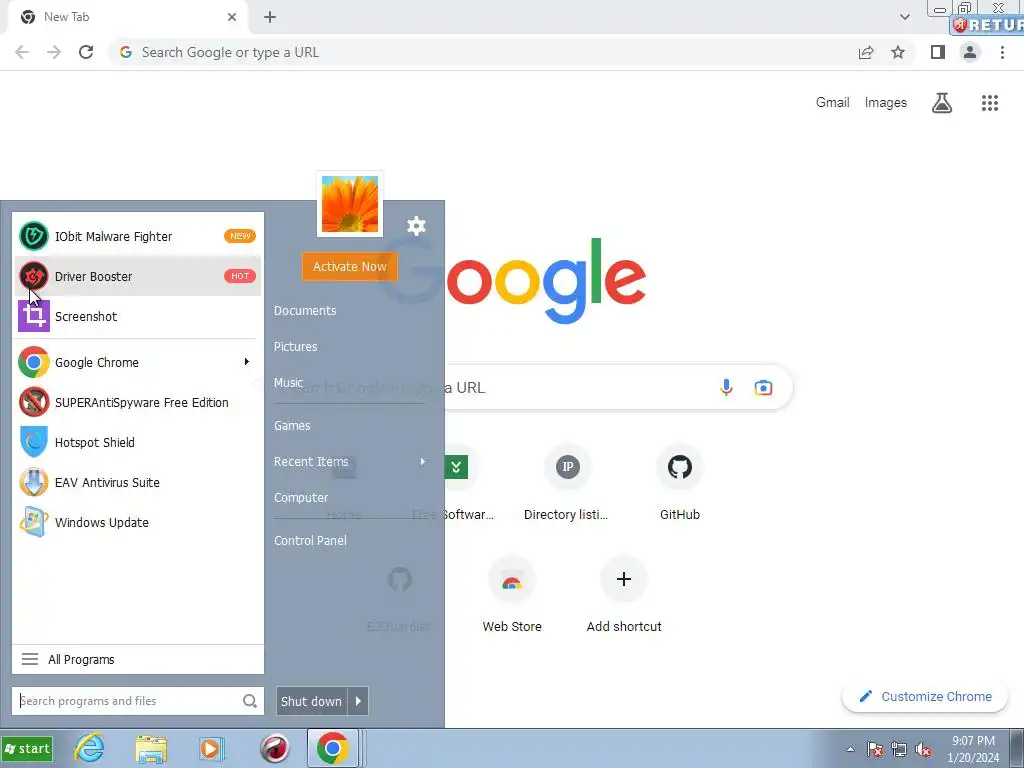Open the Screenshot tool icon
This screenshot has width=1024, height=768.
33,316
